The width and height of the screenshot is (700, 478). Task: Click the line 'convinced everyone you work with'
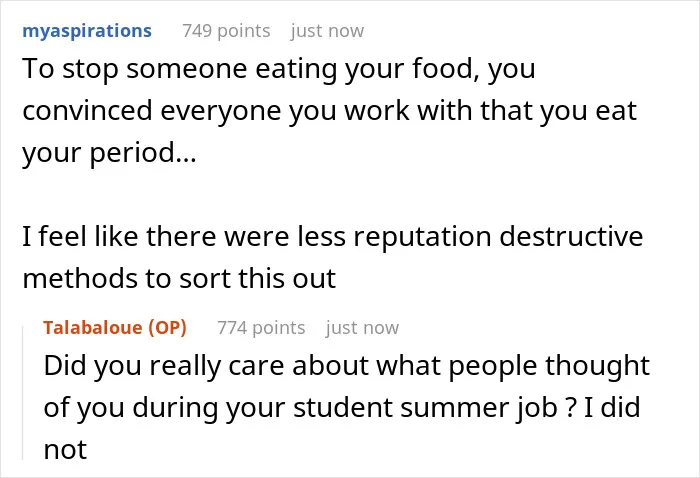329,111
